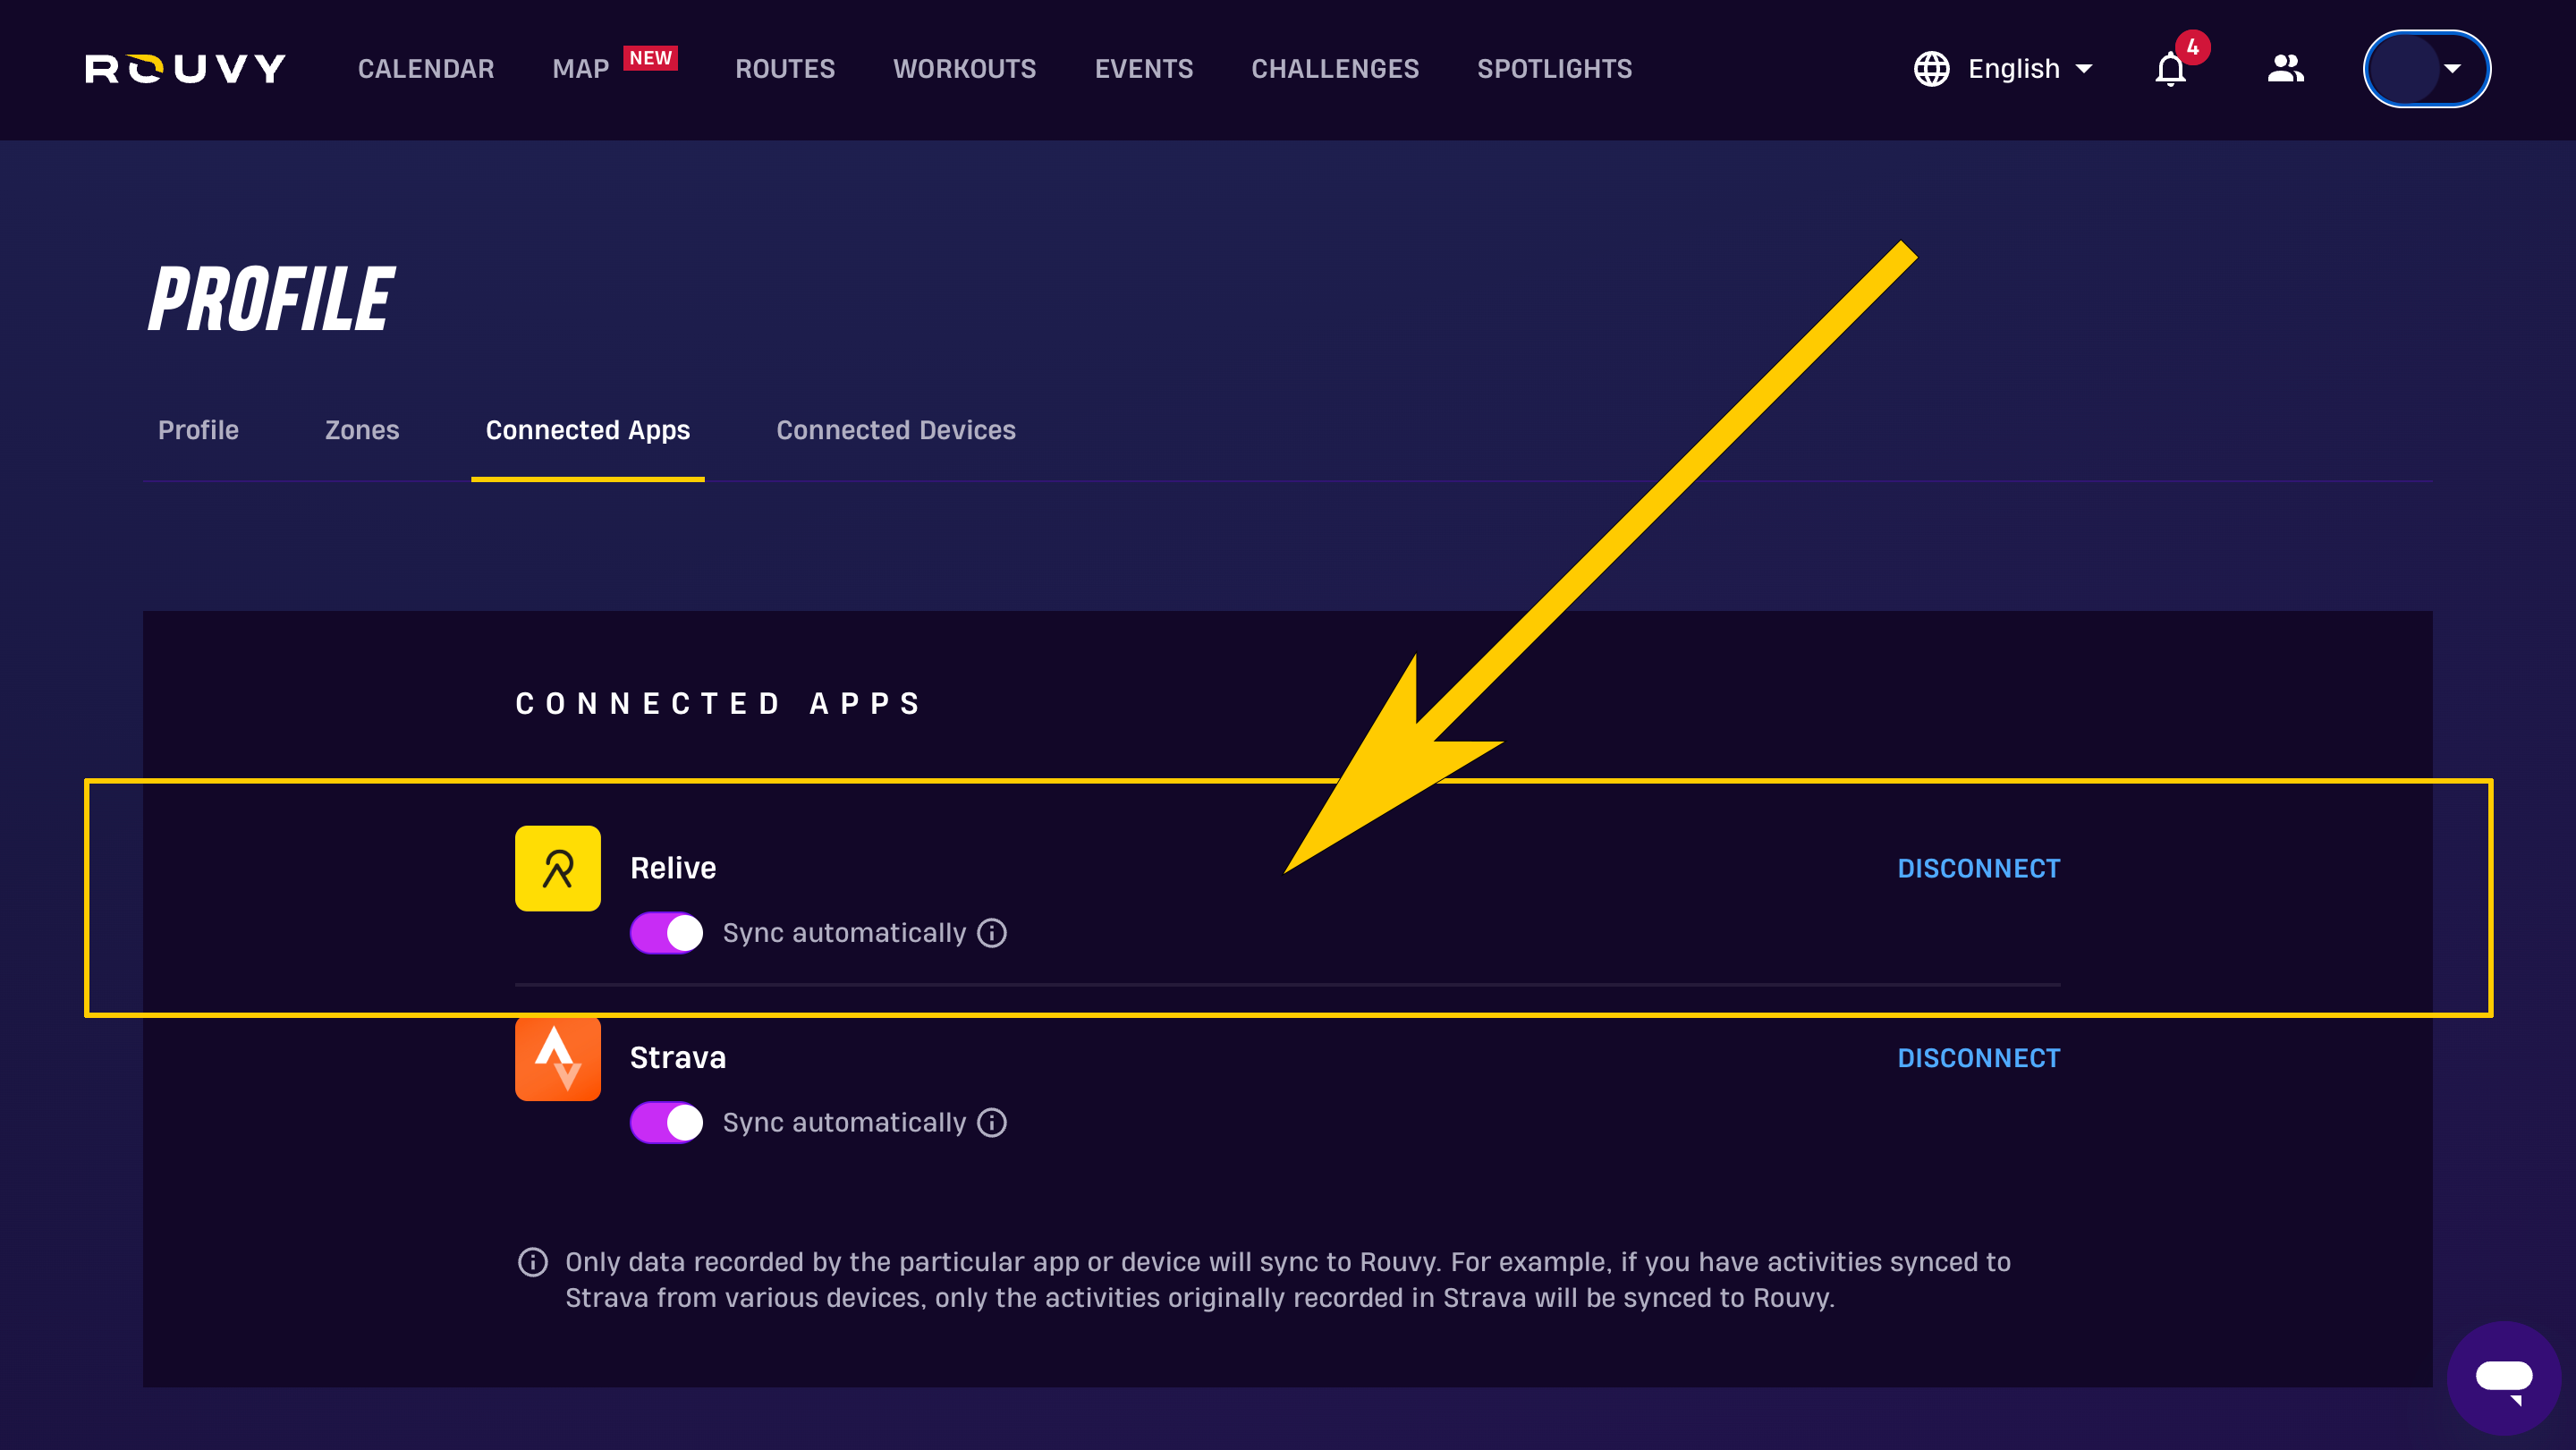The image size is (2576, 1450).
Task: Click the globe language icon
Action: tap(1932, 69)
